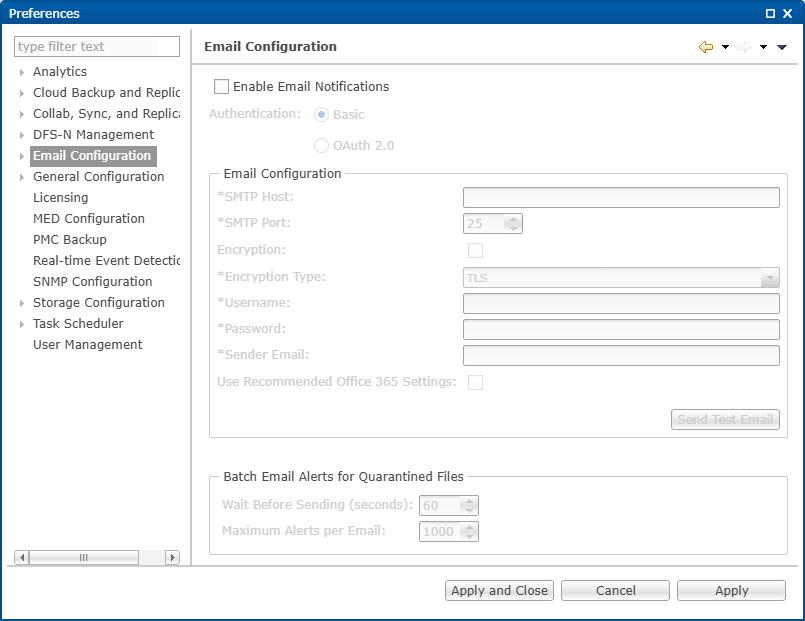
Task: Open User Management preferences
Action: coord(88,345)
